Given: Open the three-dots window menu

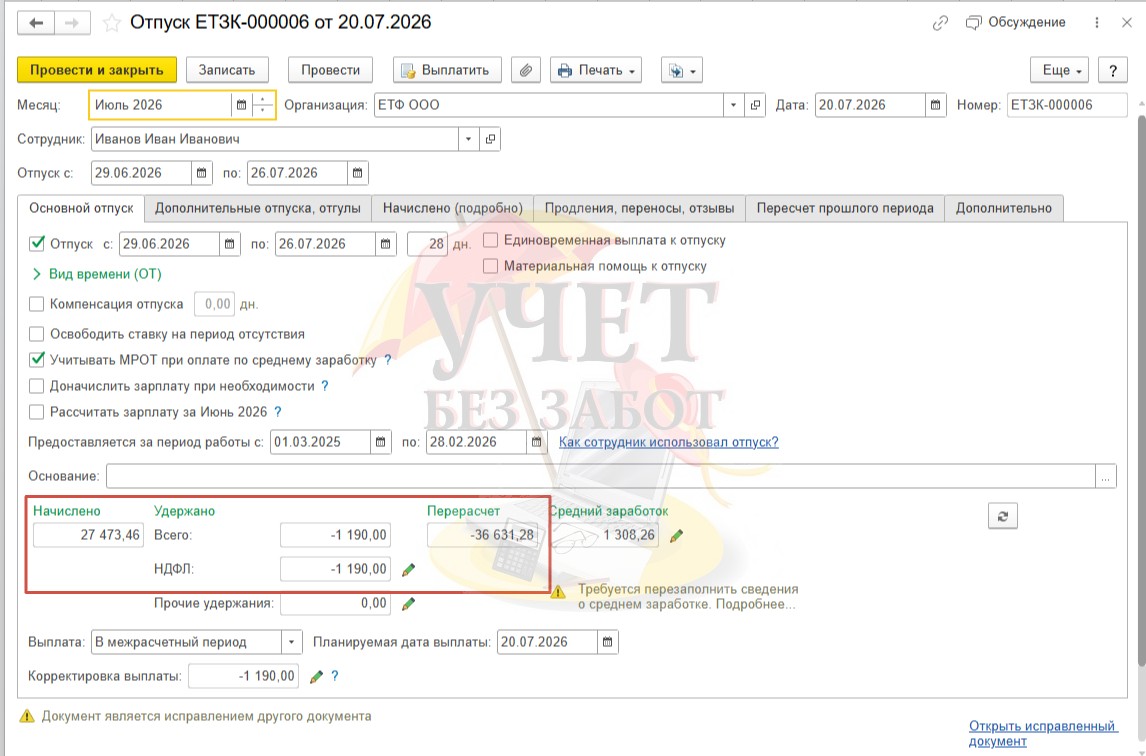Looking at the screenshot, I should click(x=1096, y=23).
